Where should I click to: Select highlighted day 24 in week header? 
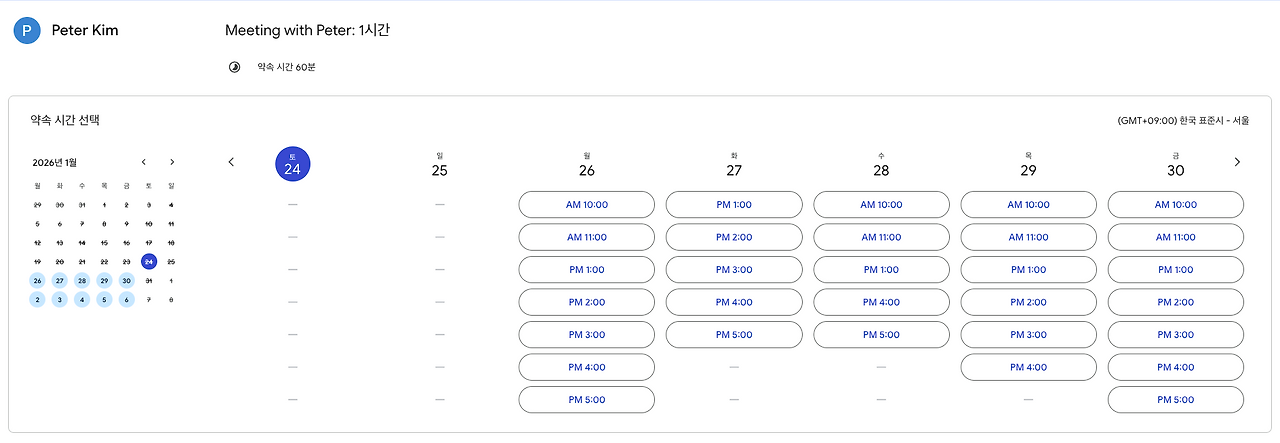coord(293,165)
